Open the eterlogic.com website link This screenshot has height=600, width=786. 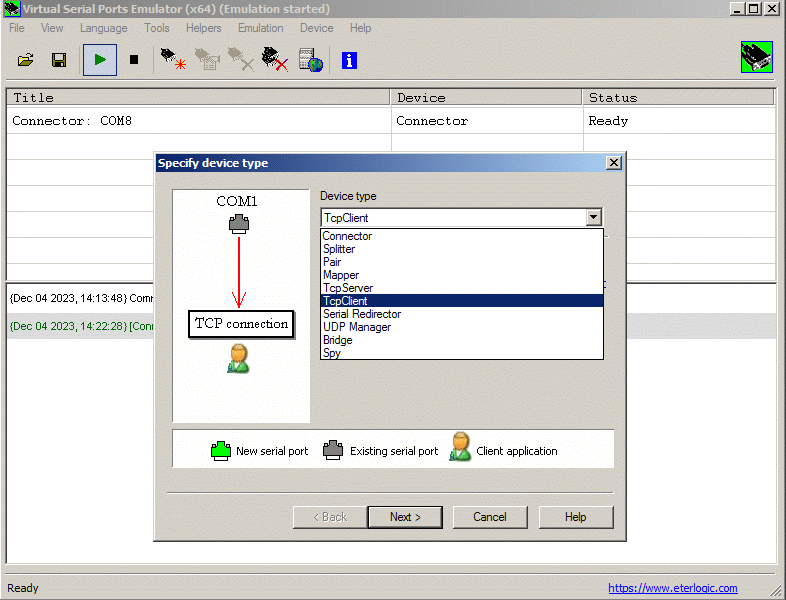[672, 588]
